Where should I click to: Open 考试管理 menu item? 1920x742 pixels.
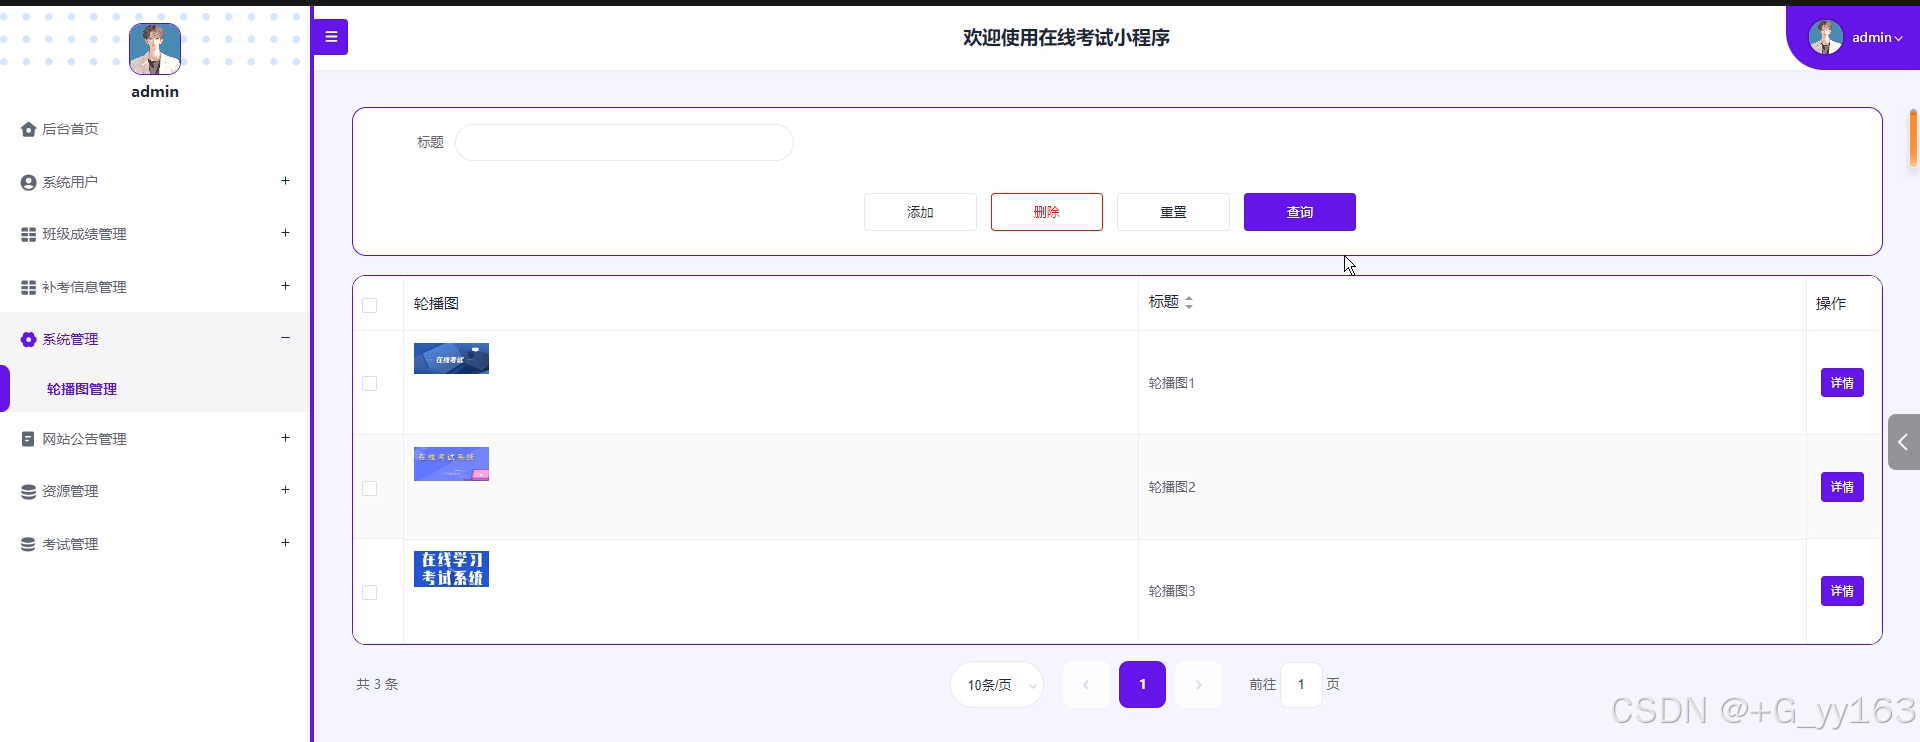coord(155,544)
